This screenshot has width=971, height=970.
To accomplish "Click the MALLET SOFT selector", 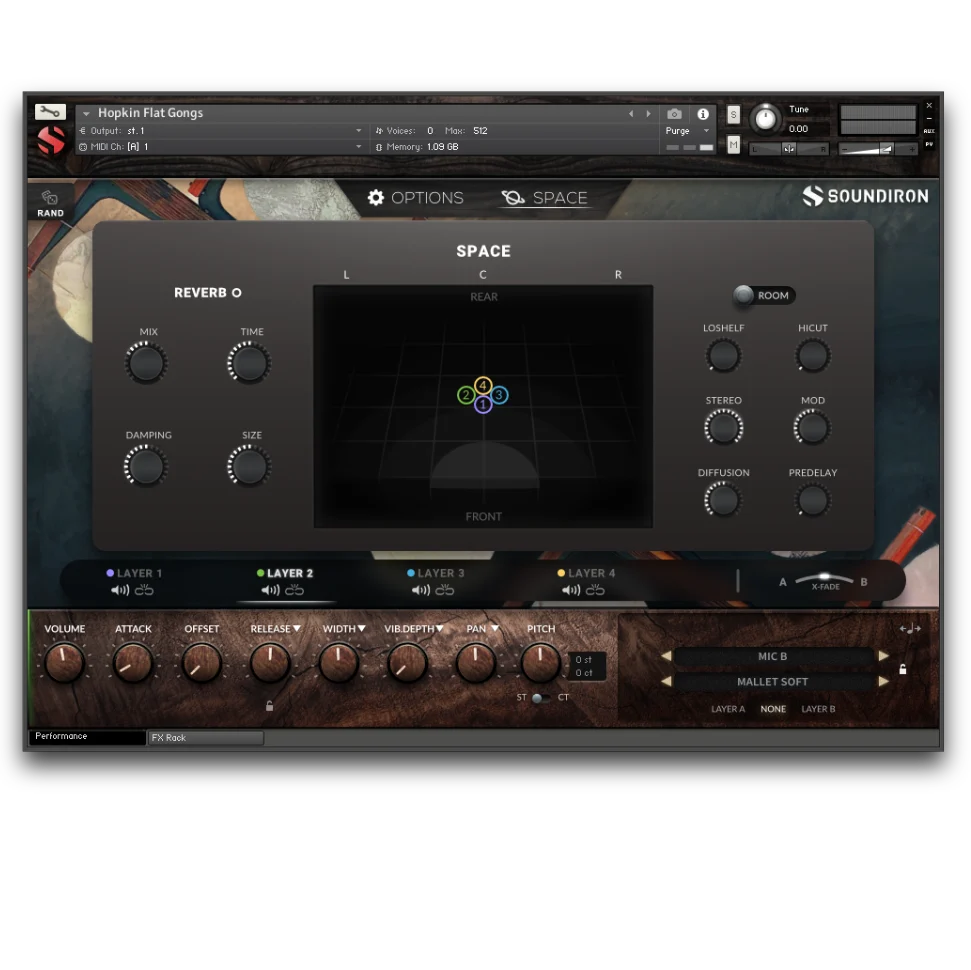I will 773,681.
